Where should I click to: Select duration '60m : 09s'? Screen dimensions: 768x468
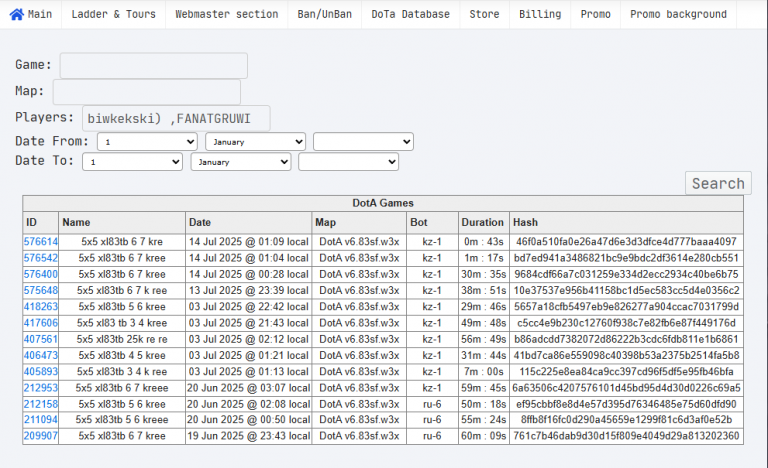[484, 436]
